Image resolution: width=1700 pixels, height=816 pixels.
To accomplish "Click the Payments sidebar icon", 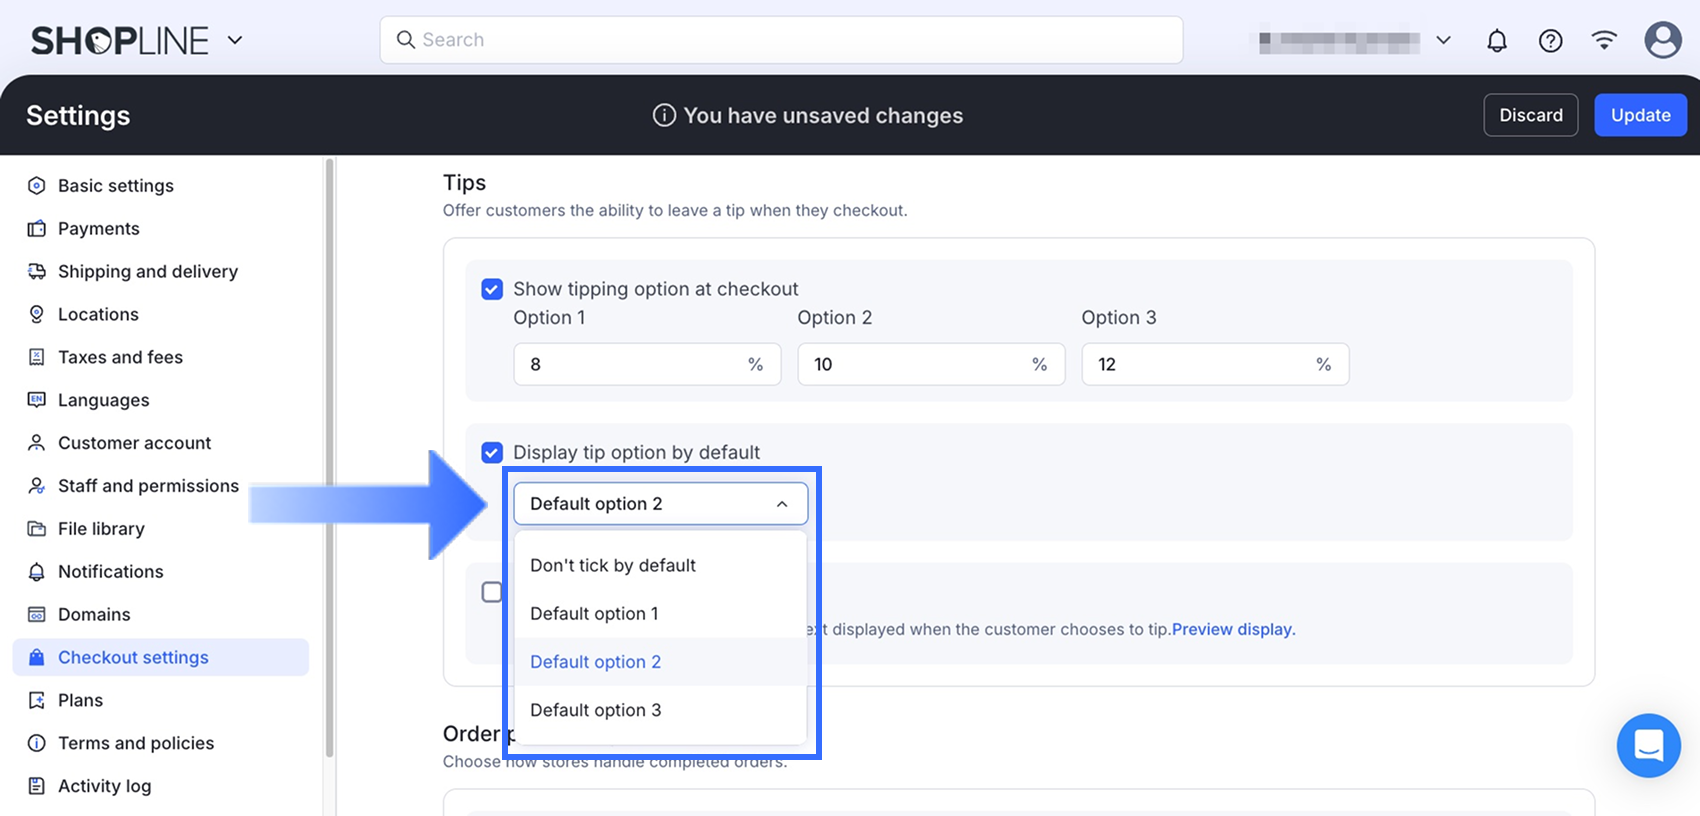I will click(37, 229).
